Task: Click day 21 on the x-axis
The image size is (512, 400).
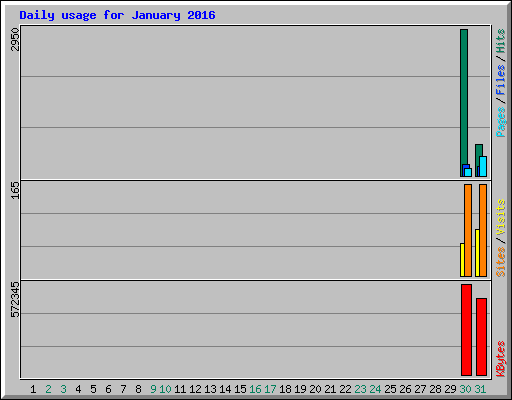Action: click(330, 389)
